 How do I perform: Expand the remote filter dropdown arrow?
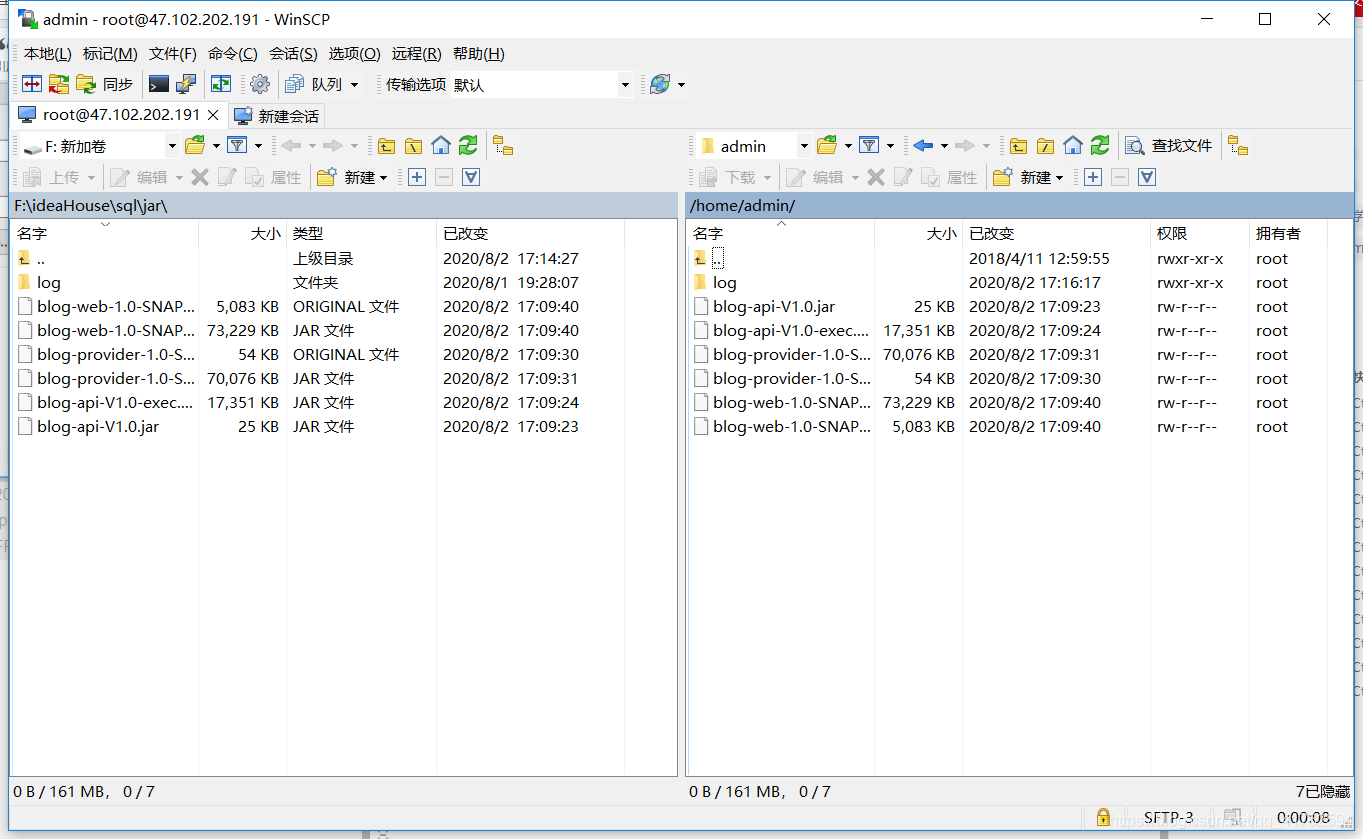[890, 146]
